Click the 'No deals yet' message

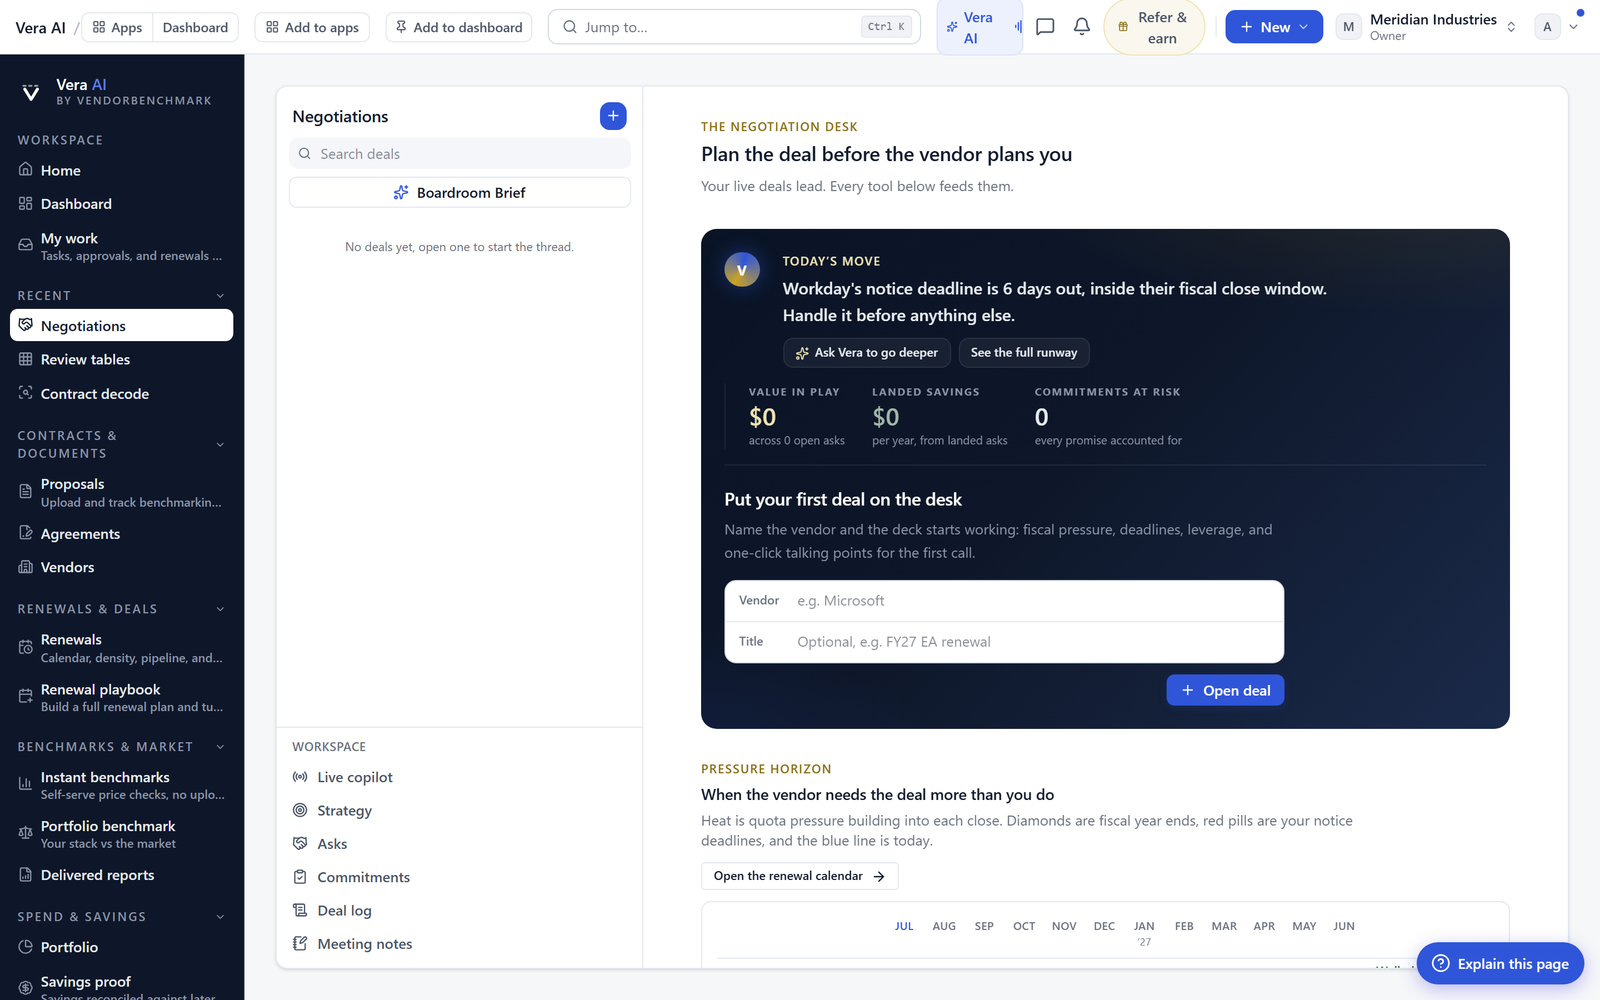(x=459, y=247)
